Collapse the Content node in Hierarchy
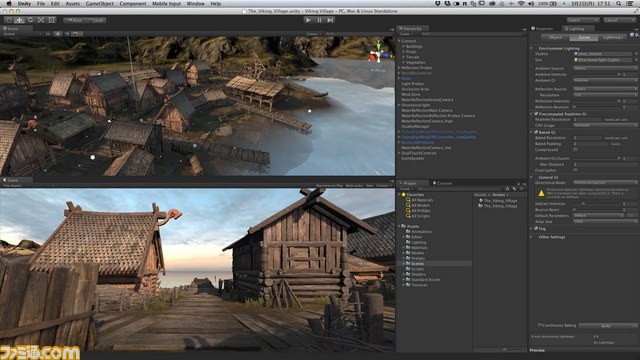Image resolution: width=640 pixels, height=360 pixels. pyautogui.click(x=399, y=41)
